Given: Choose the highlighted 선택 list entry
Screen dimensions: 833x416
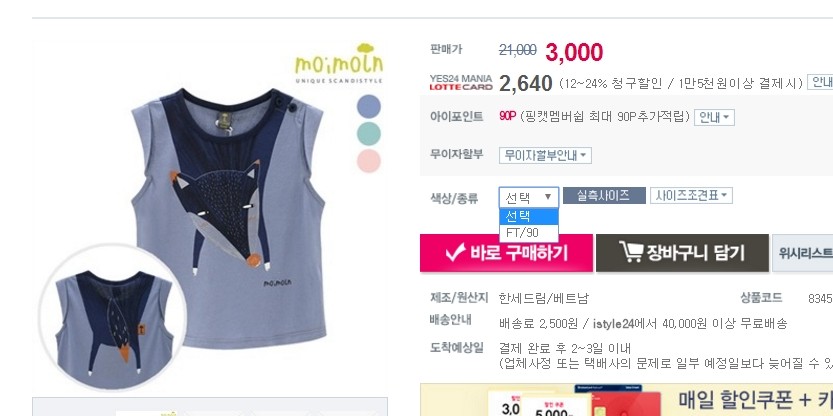Looking at the screenshot, I should coord(529,216).
